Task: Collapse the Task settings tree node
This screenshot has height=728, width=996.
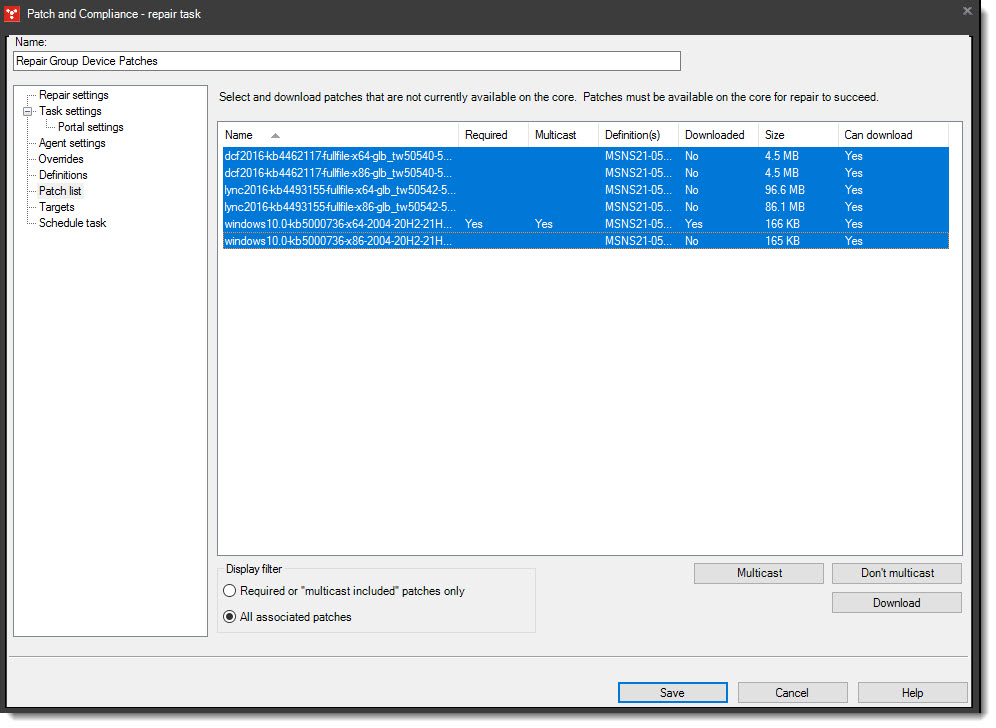Action: click(29, 111)
